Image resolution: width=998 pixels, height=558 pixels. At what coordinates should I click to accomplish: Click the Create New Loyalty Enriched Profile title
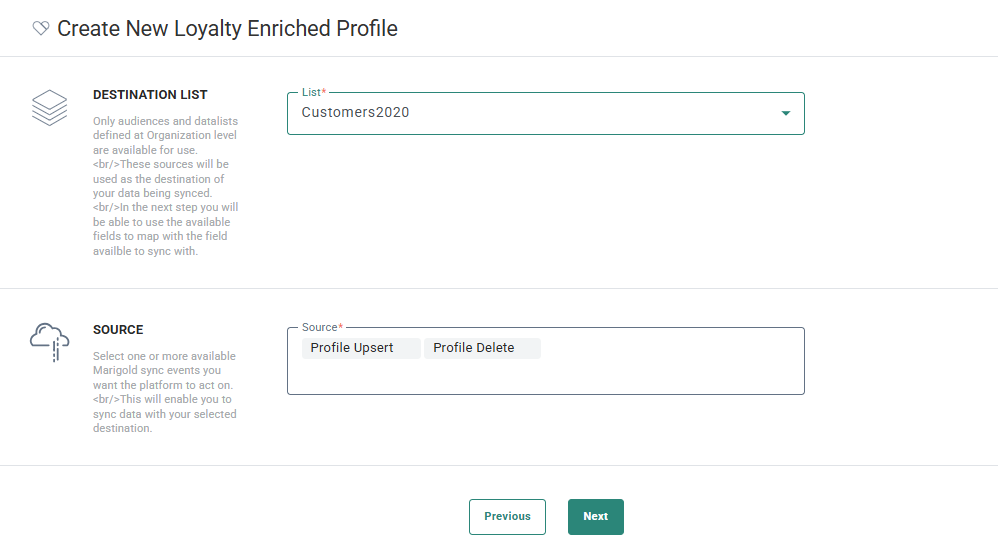[227, 29]
